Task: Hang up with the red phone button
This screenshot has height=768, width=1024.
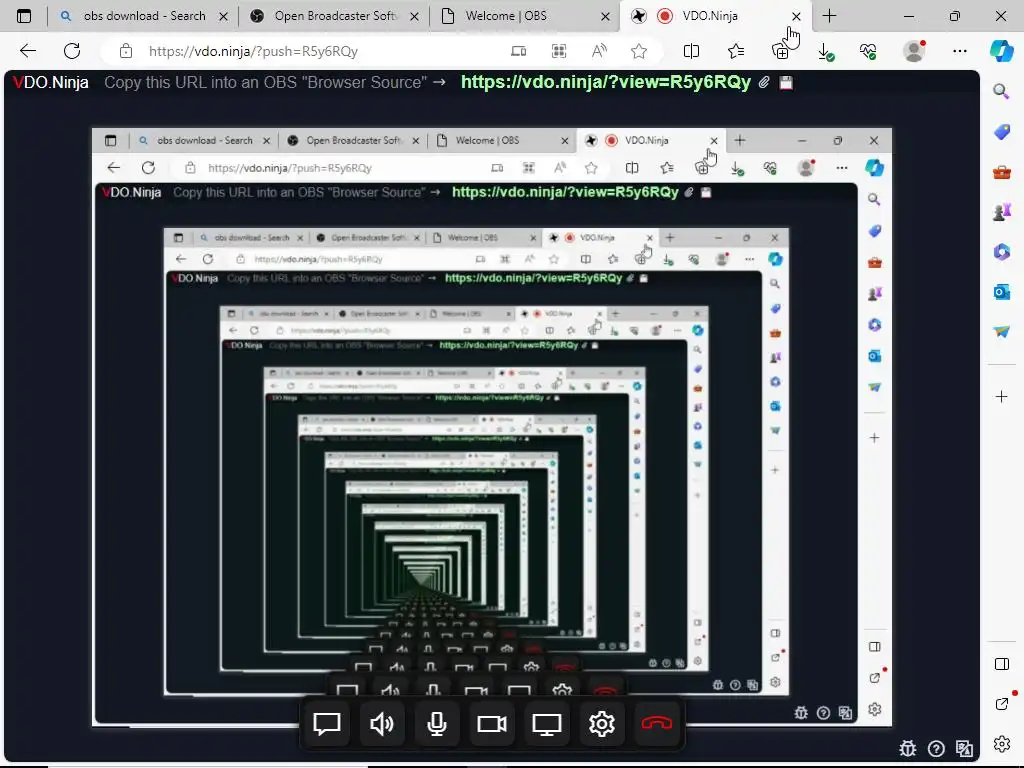Action: [656, 724]
